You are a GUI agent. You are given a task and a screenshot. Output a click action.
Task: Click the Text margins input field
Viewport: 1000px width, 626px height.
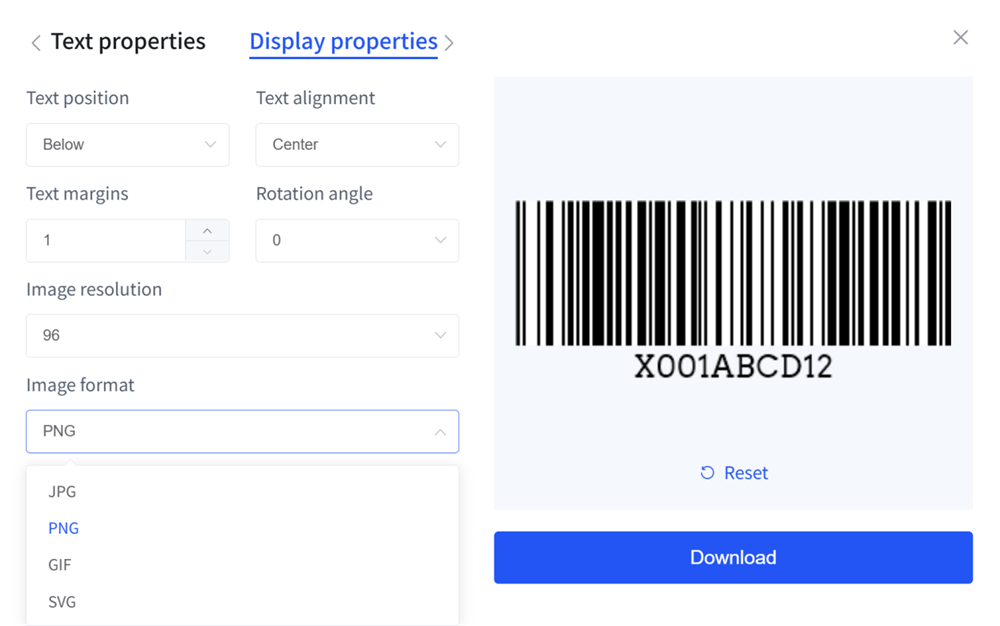(x=106, y=241)
